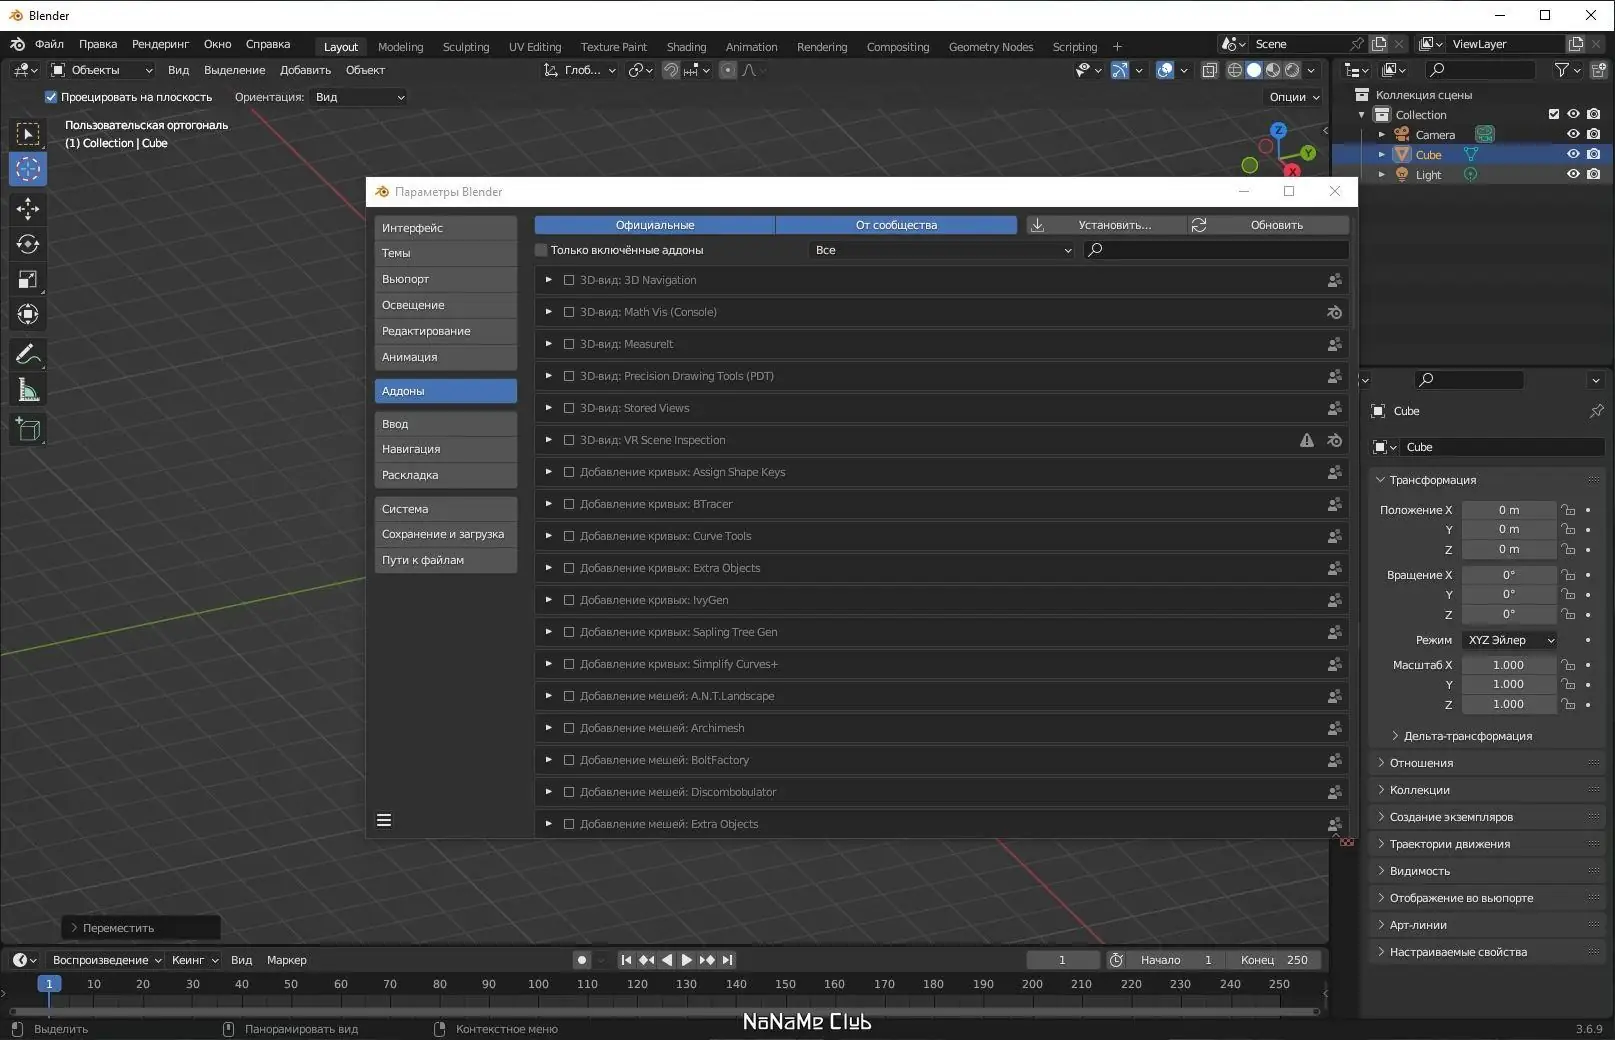The width and height of the screenshot is (1615, 1040).
Task: Click the current frame number field
Action: [1062, 960]
